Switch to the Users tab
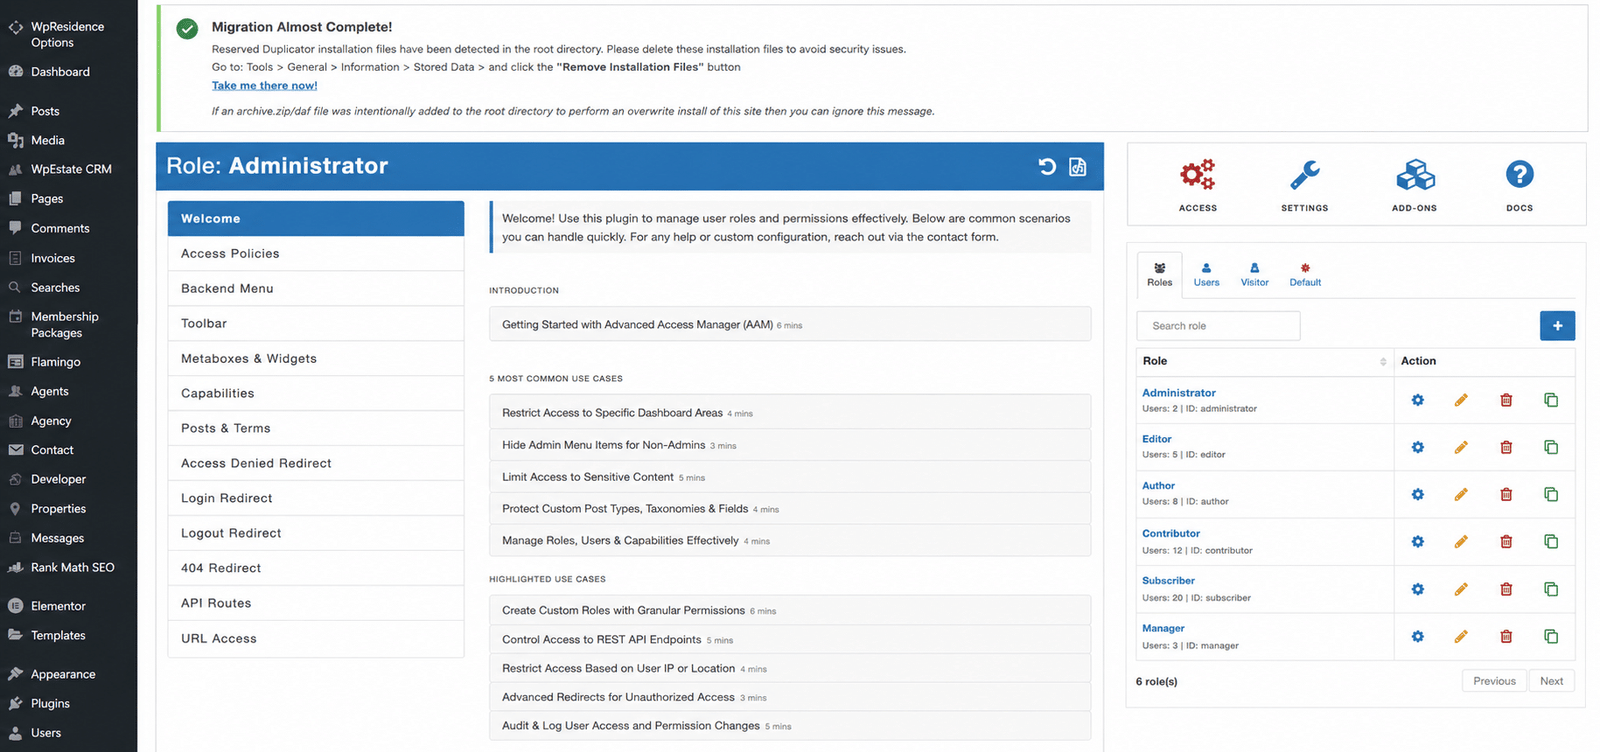The width and height of the screenshot is (1600, 752). 1207,274
